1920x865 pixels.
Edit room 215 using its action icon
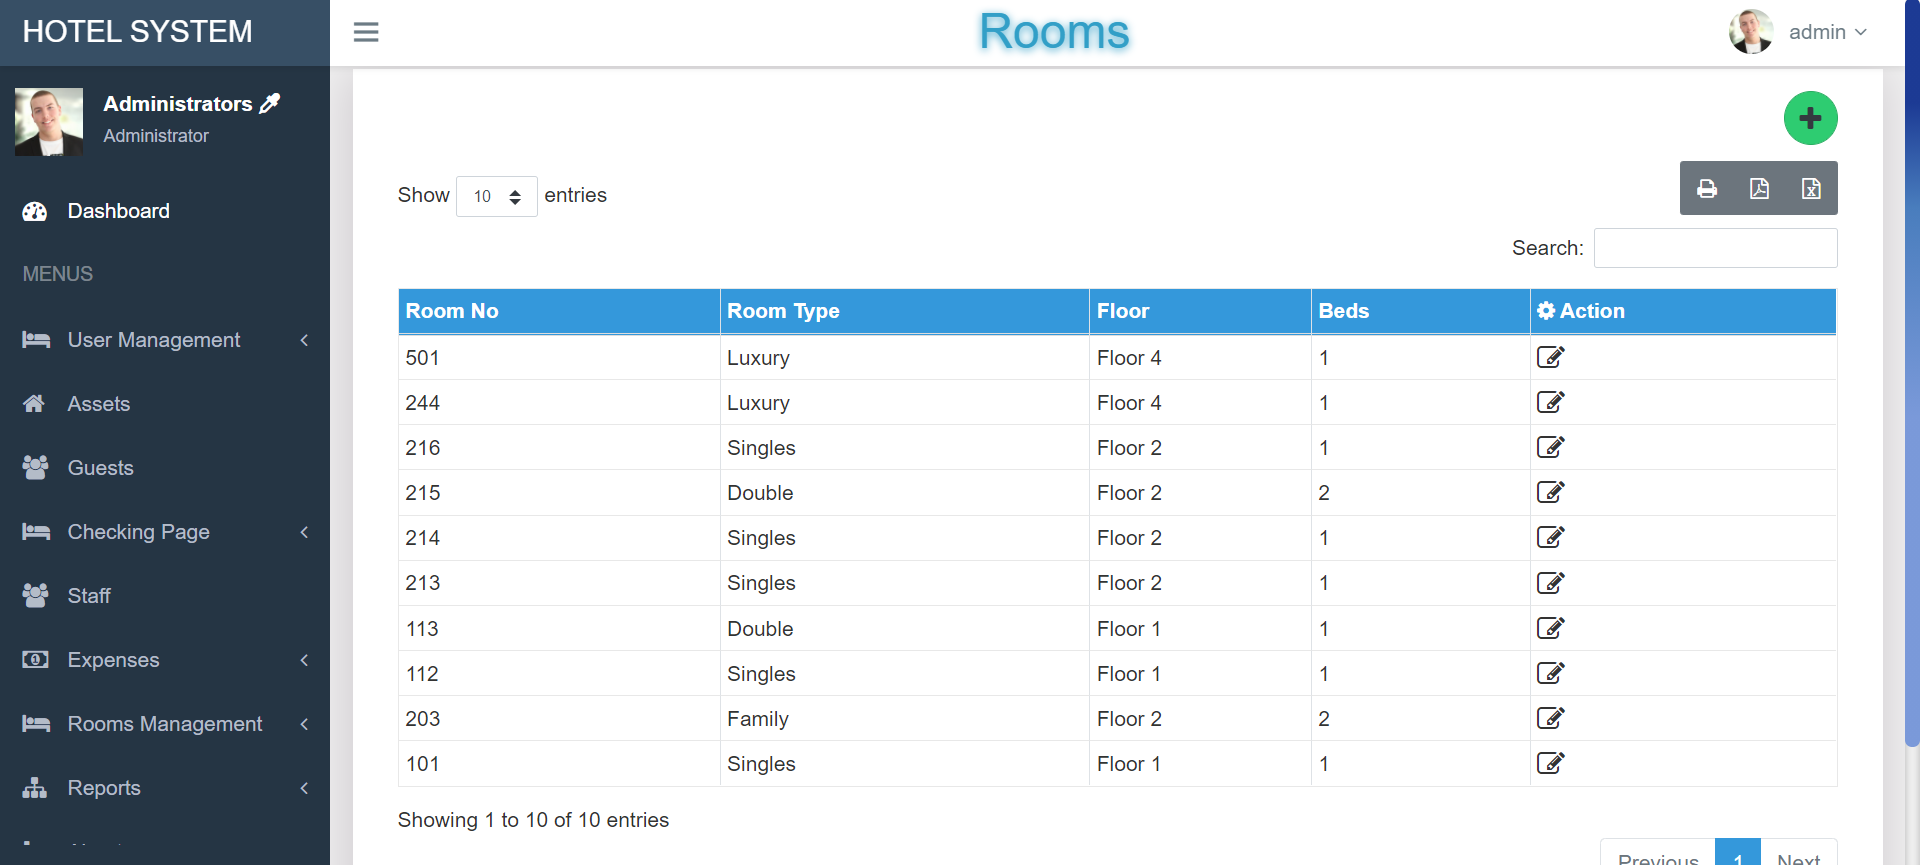(x=1550, y=492)
